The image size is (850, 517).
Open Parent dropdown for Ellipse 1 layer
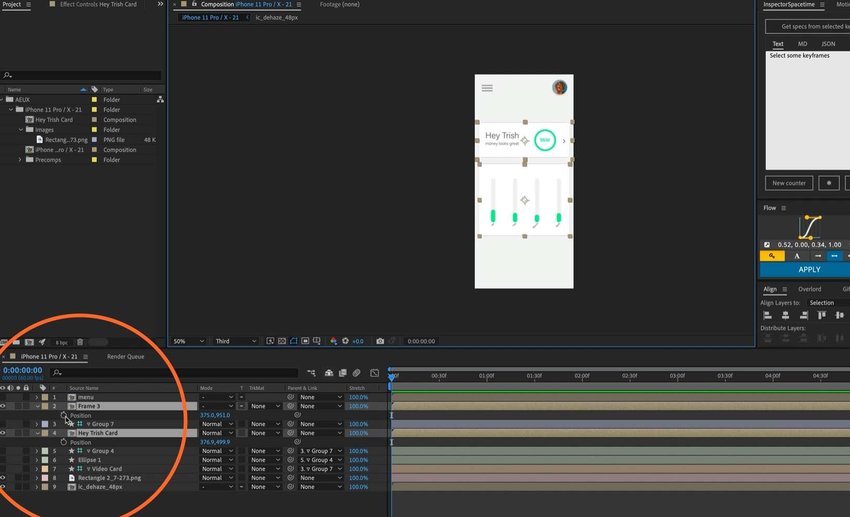(x=321, y=460)
